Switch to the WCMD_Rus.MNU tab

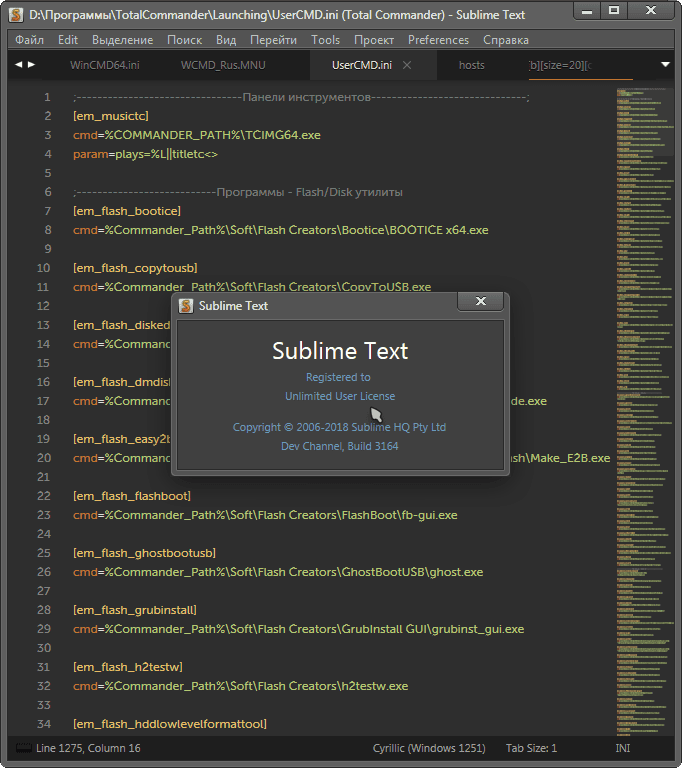pos(223,65)
